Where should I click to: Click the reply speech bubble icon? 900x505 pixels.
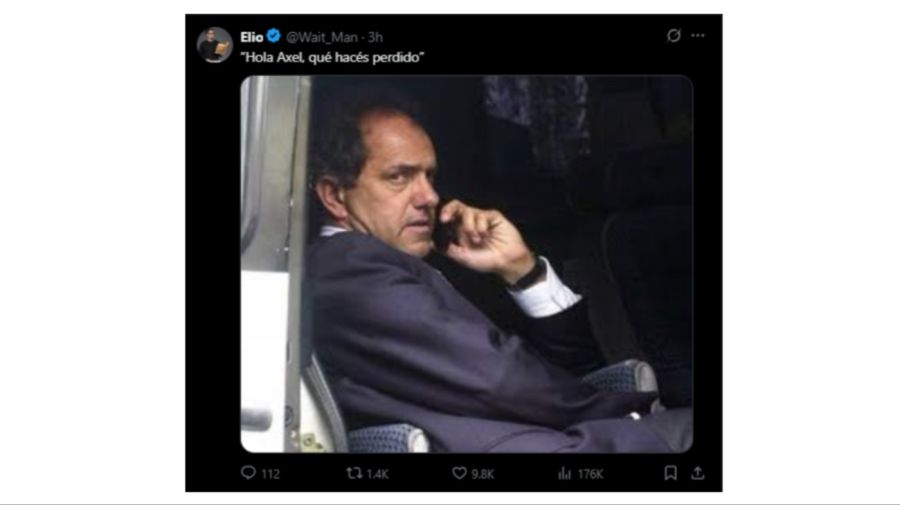coord(248,473)
